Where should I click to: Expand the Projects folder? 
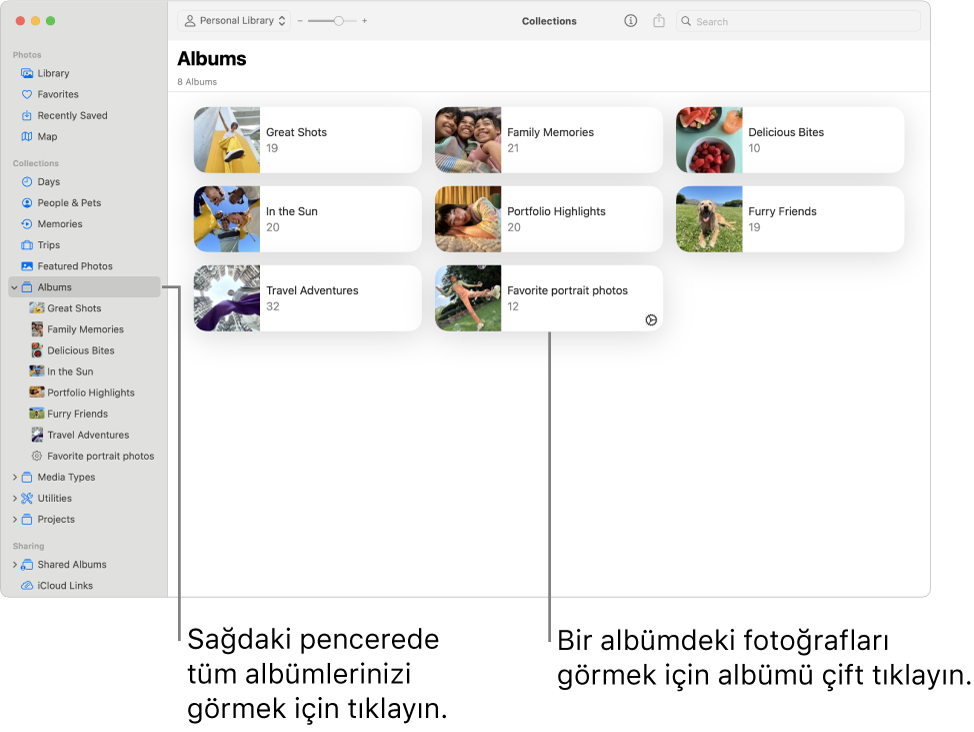14,520
